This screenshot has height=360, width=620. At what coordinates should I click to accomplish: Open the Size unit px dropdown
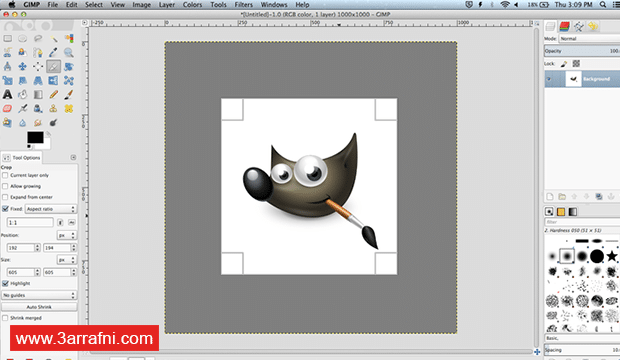click(66, 260)
